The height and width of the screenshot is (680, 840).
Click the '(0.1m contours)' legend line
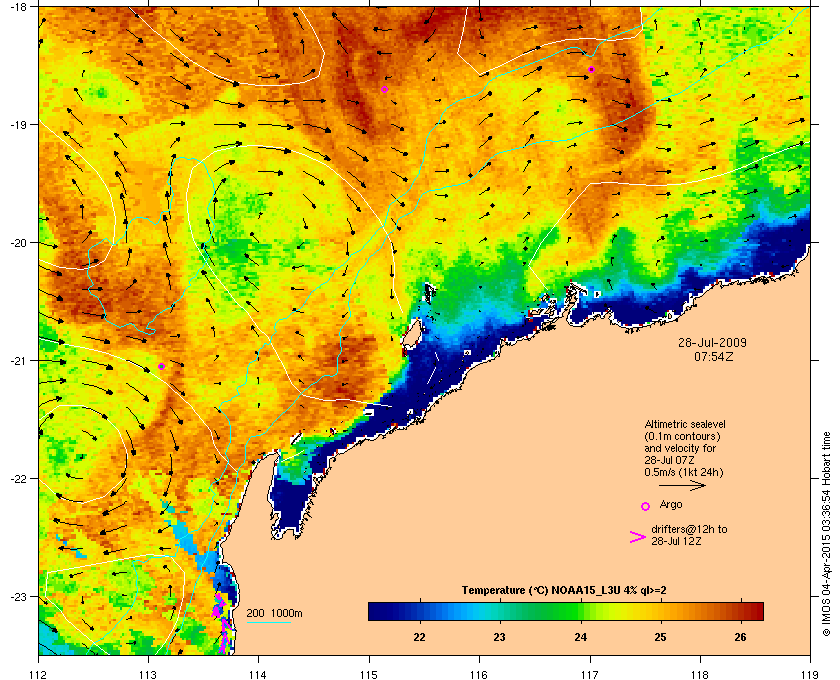[x=682, y=436]
